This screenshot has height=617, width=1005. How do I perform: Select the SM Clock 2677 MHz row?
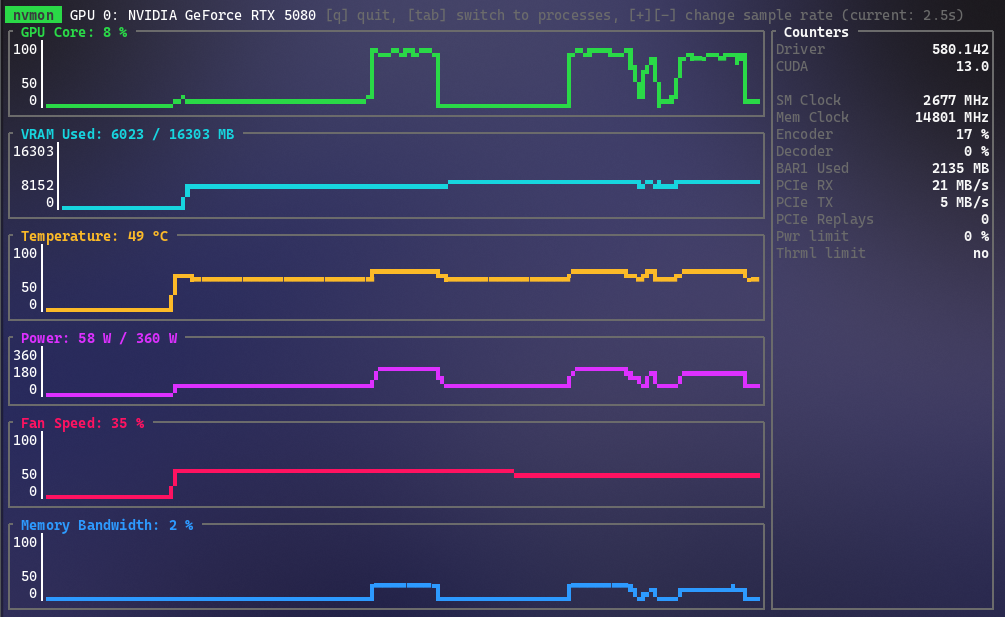point(882,100)
